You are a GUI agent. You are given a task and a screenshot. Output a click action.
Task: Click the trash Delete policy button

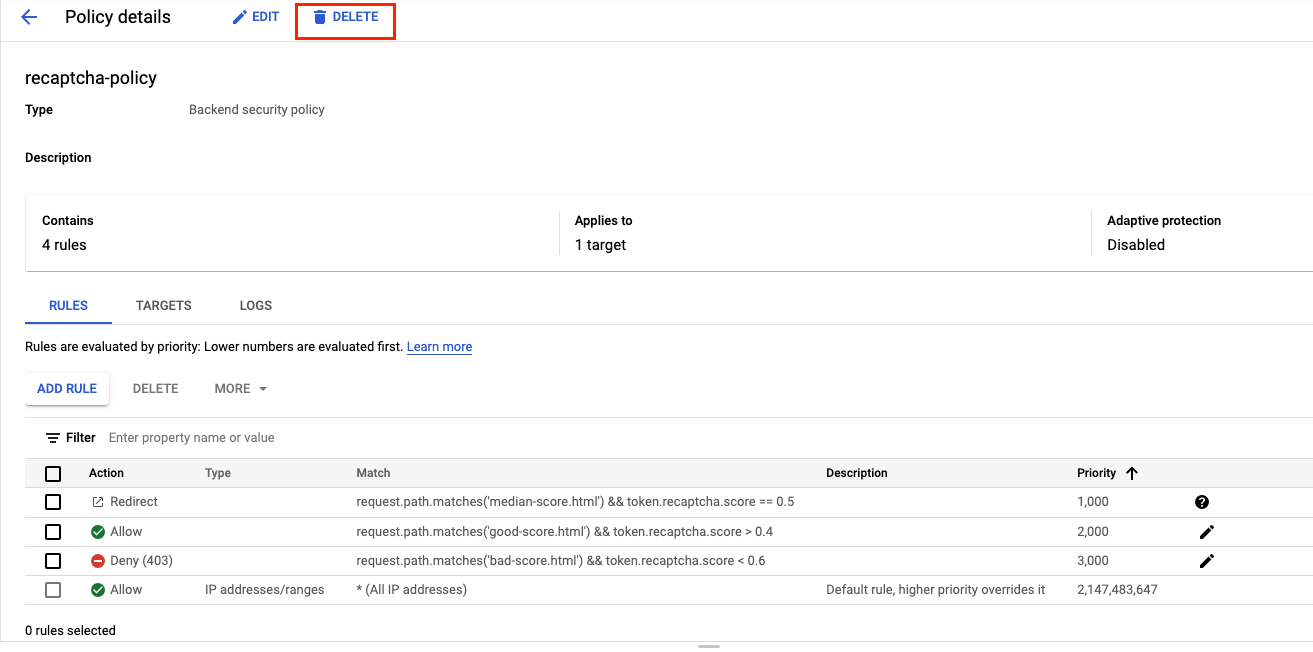(345, 17)
